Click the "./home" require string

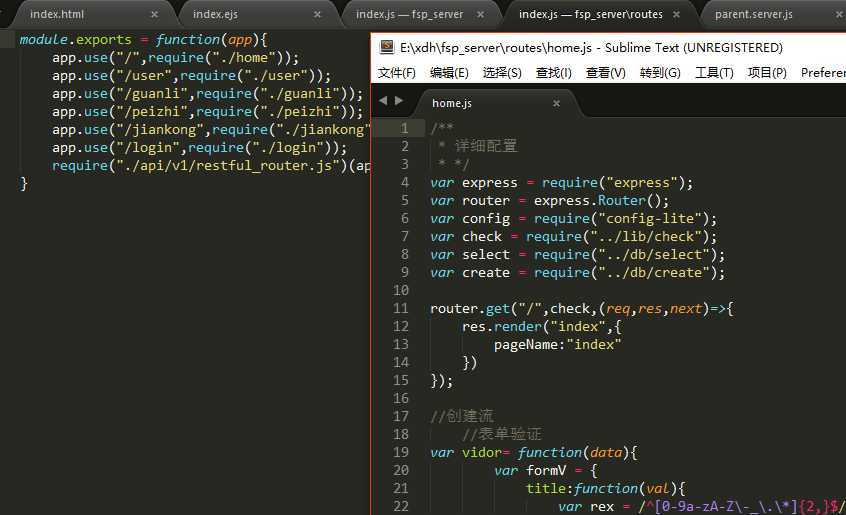point(244,58)
